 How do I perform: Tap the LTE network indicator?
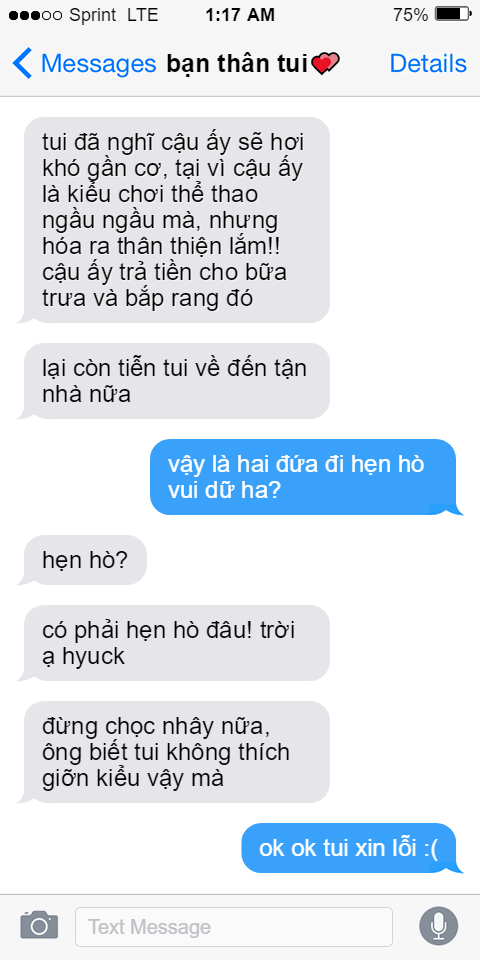[x=143, y=15]
